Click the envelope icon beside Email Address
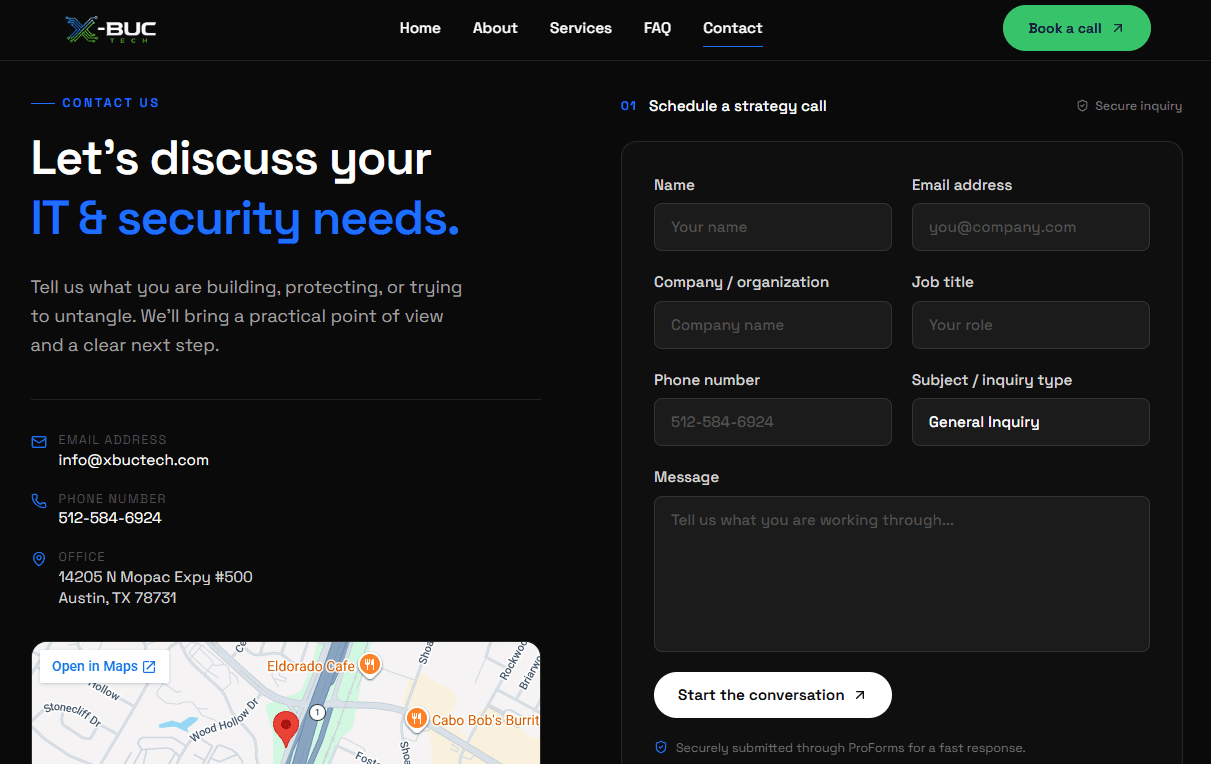 pyautogui.click(x=39, y=442)
